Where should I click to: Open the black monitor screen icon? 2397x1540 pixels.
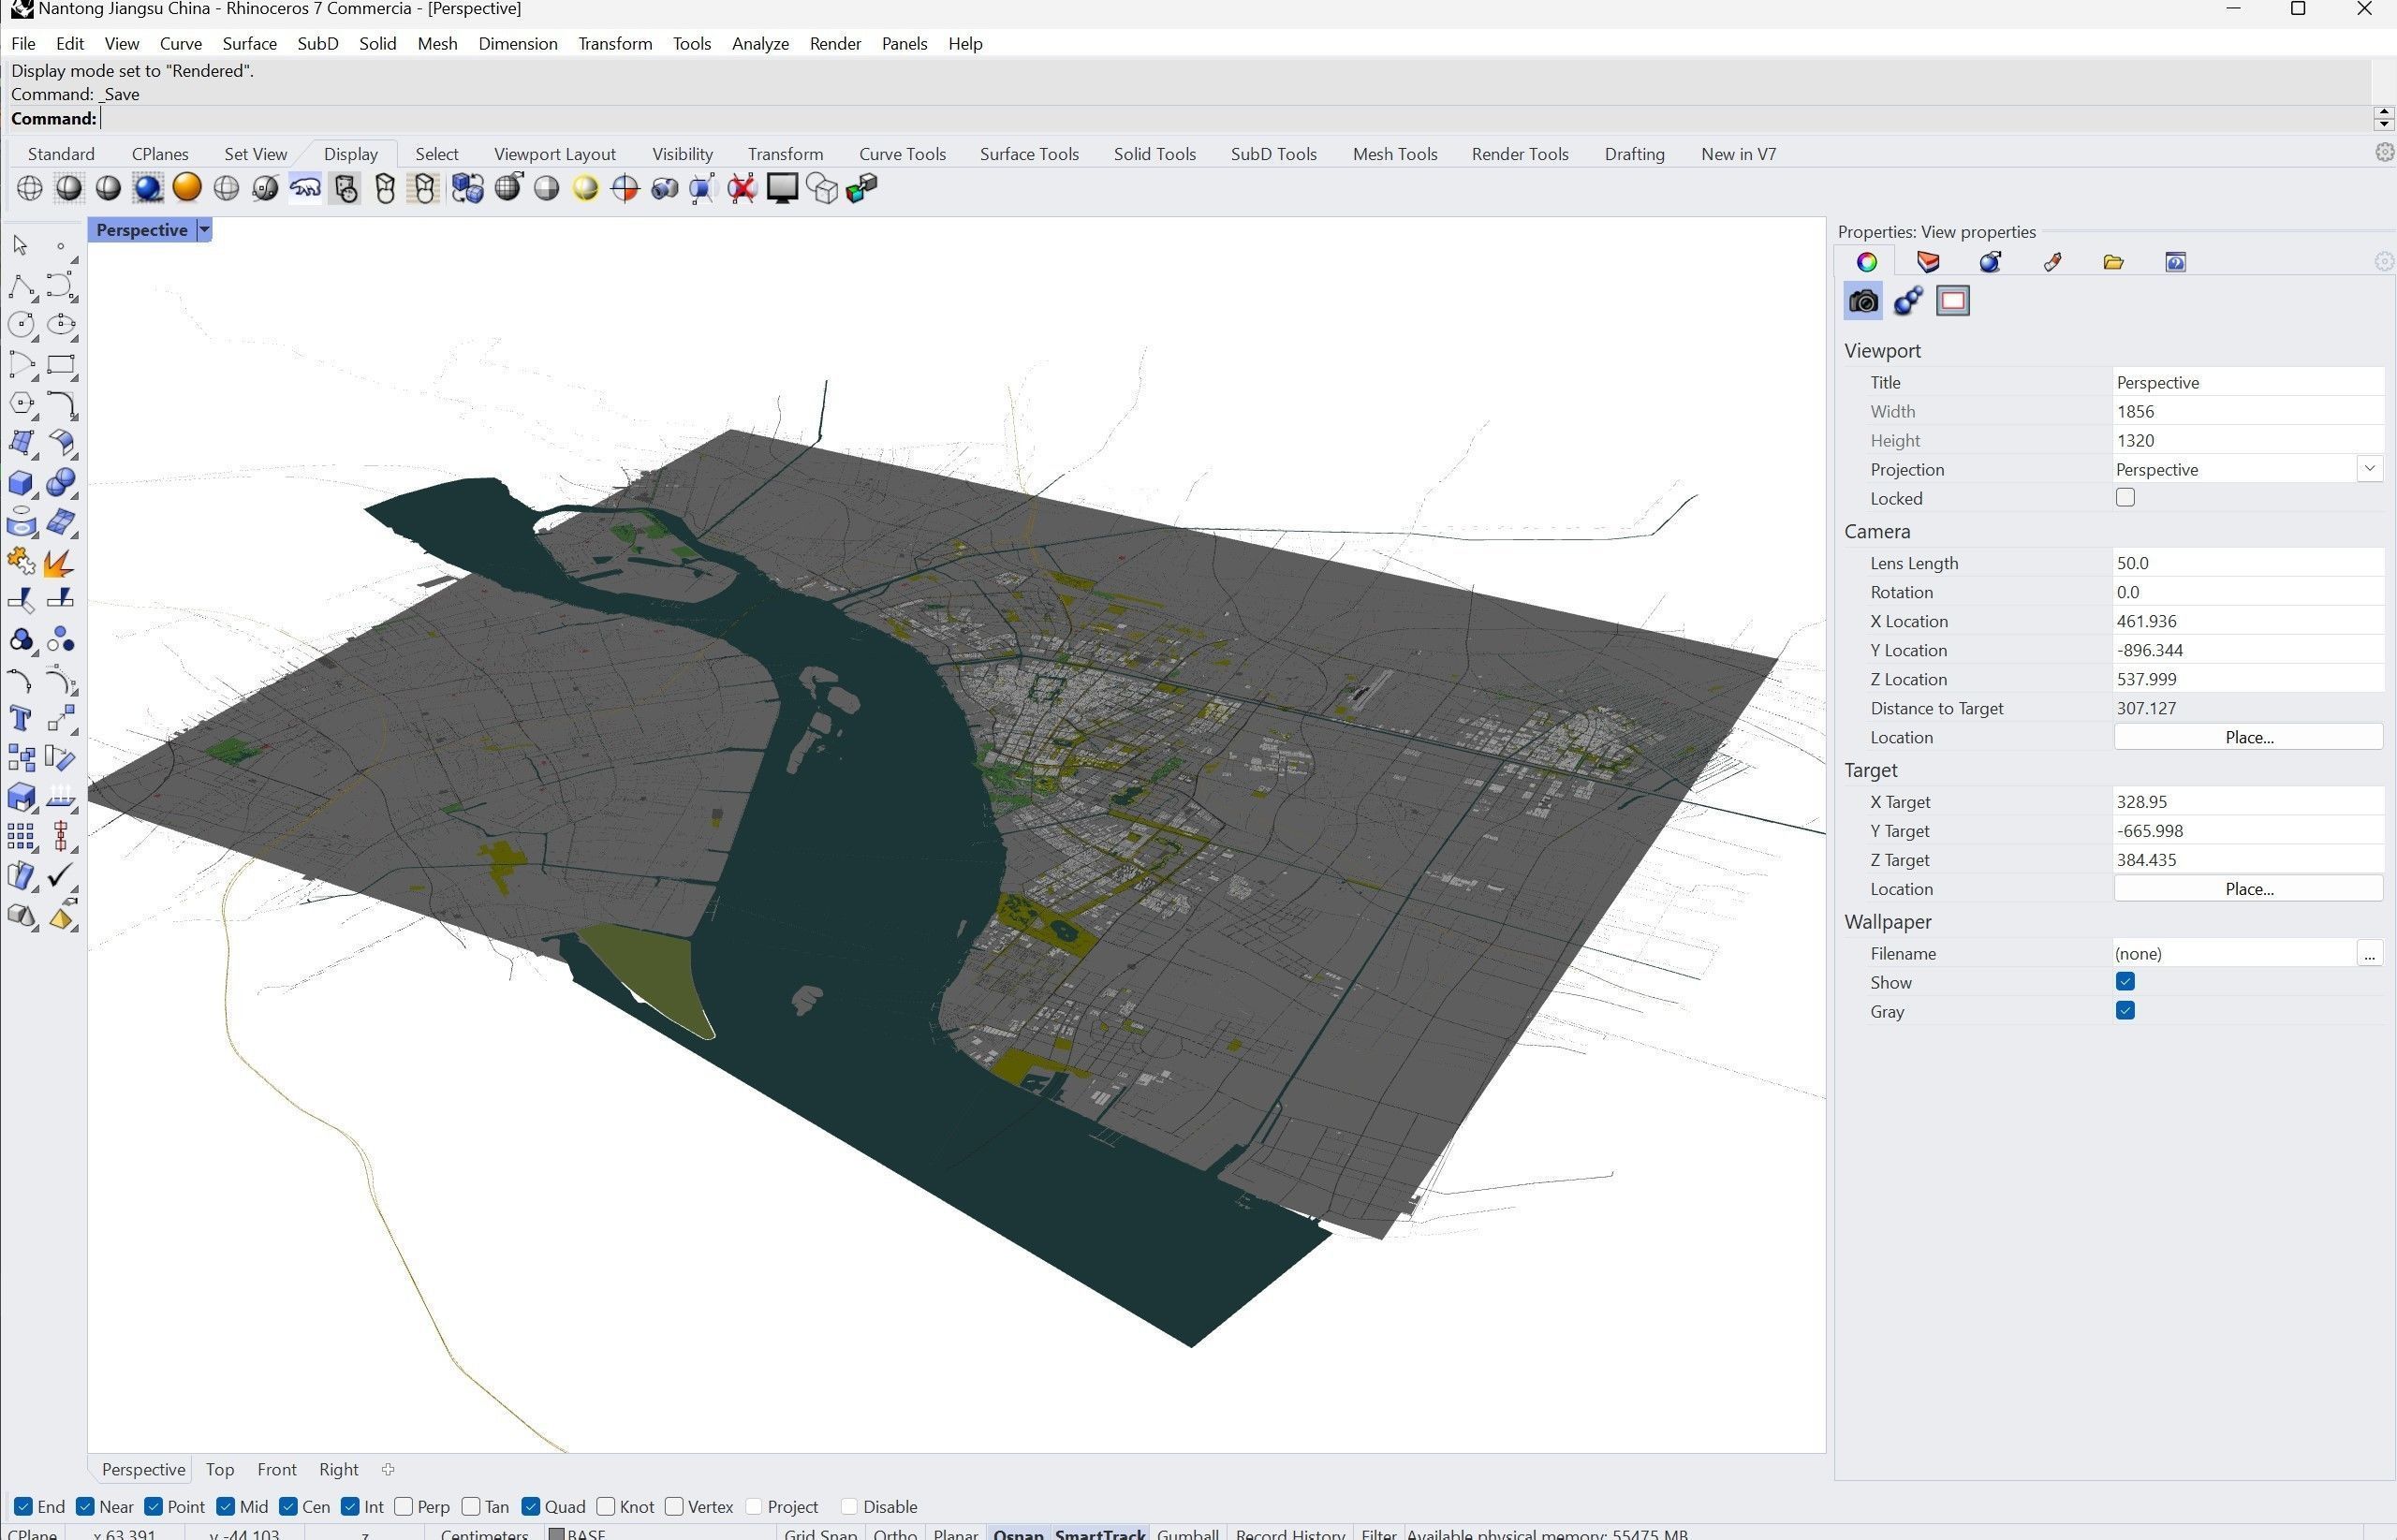tap(782, 188)
